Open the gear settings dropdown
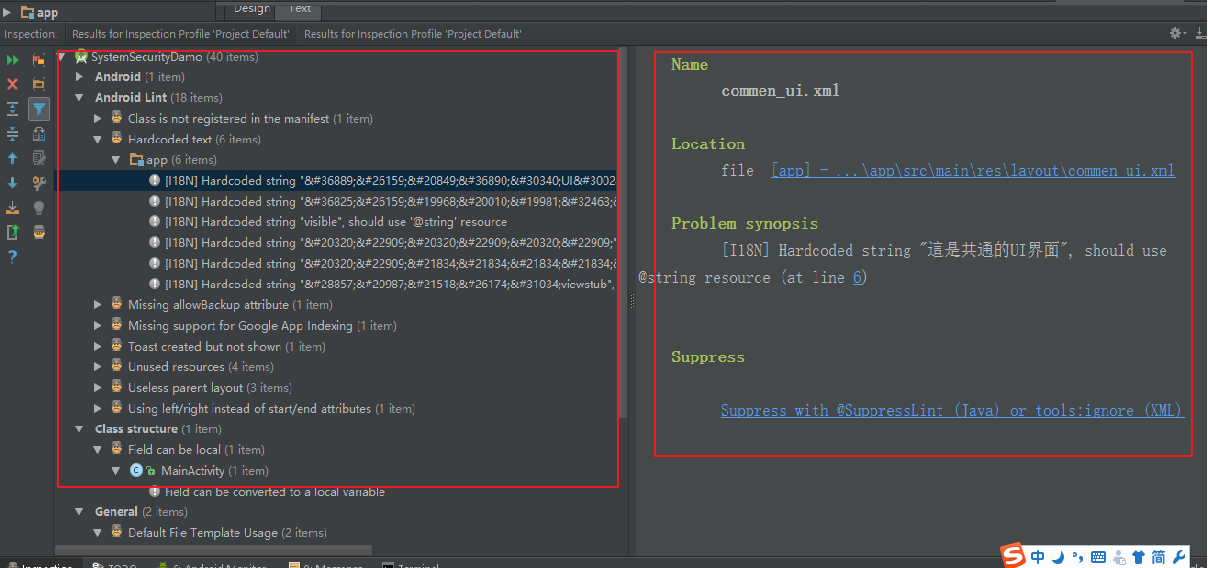The image size is (1208, 568). tap(1176, 33)
